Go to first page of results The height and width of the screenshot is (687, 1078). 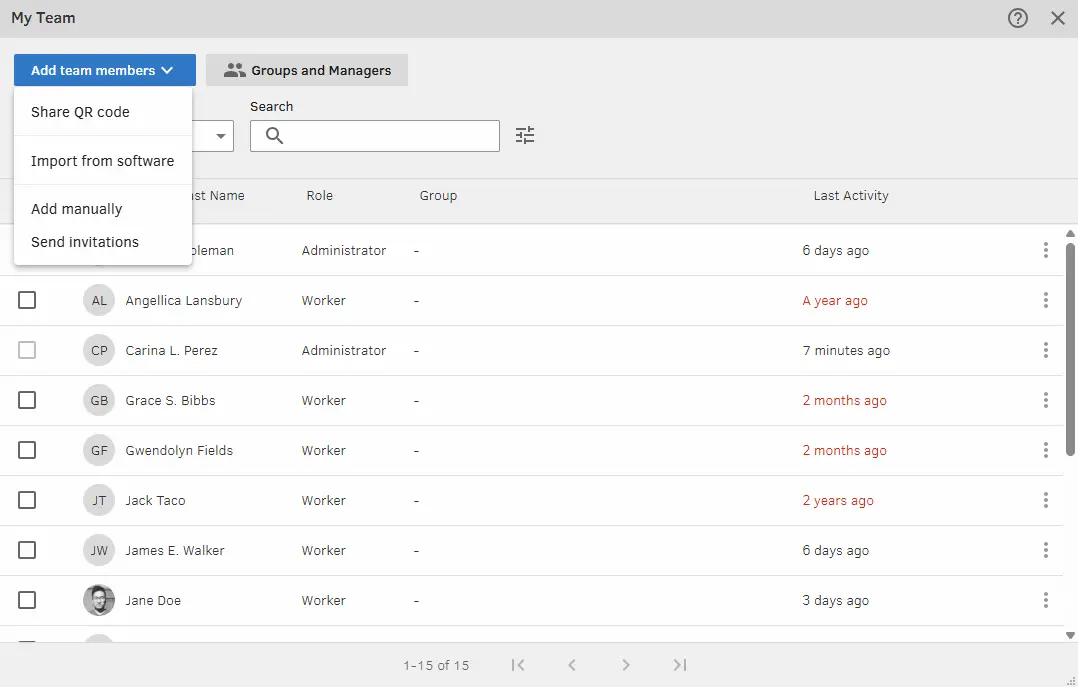(518, 665)
